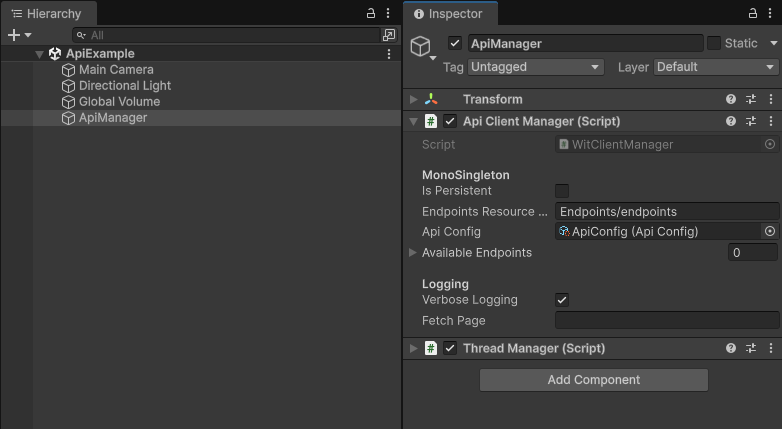Toggle the Is Persistent checkbox
This screenshot has height=429, width=782.
pyautogui.click(x=562, y=191)
